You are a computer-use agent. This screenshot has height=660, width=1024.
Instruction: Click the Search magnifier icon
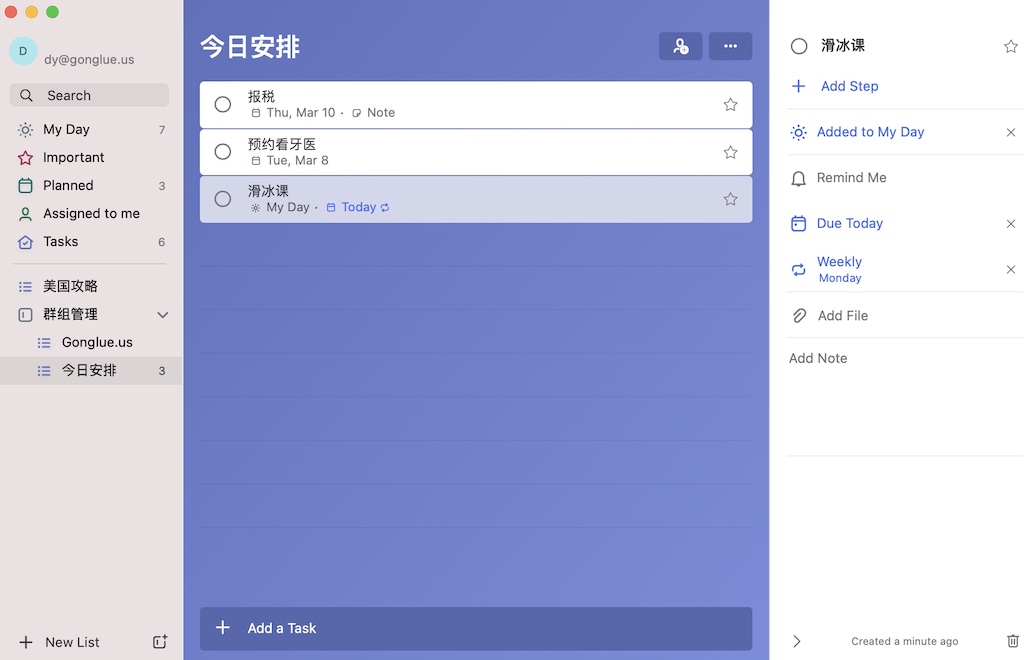point(25,94)
